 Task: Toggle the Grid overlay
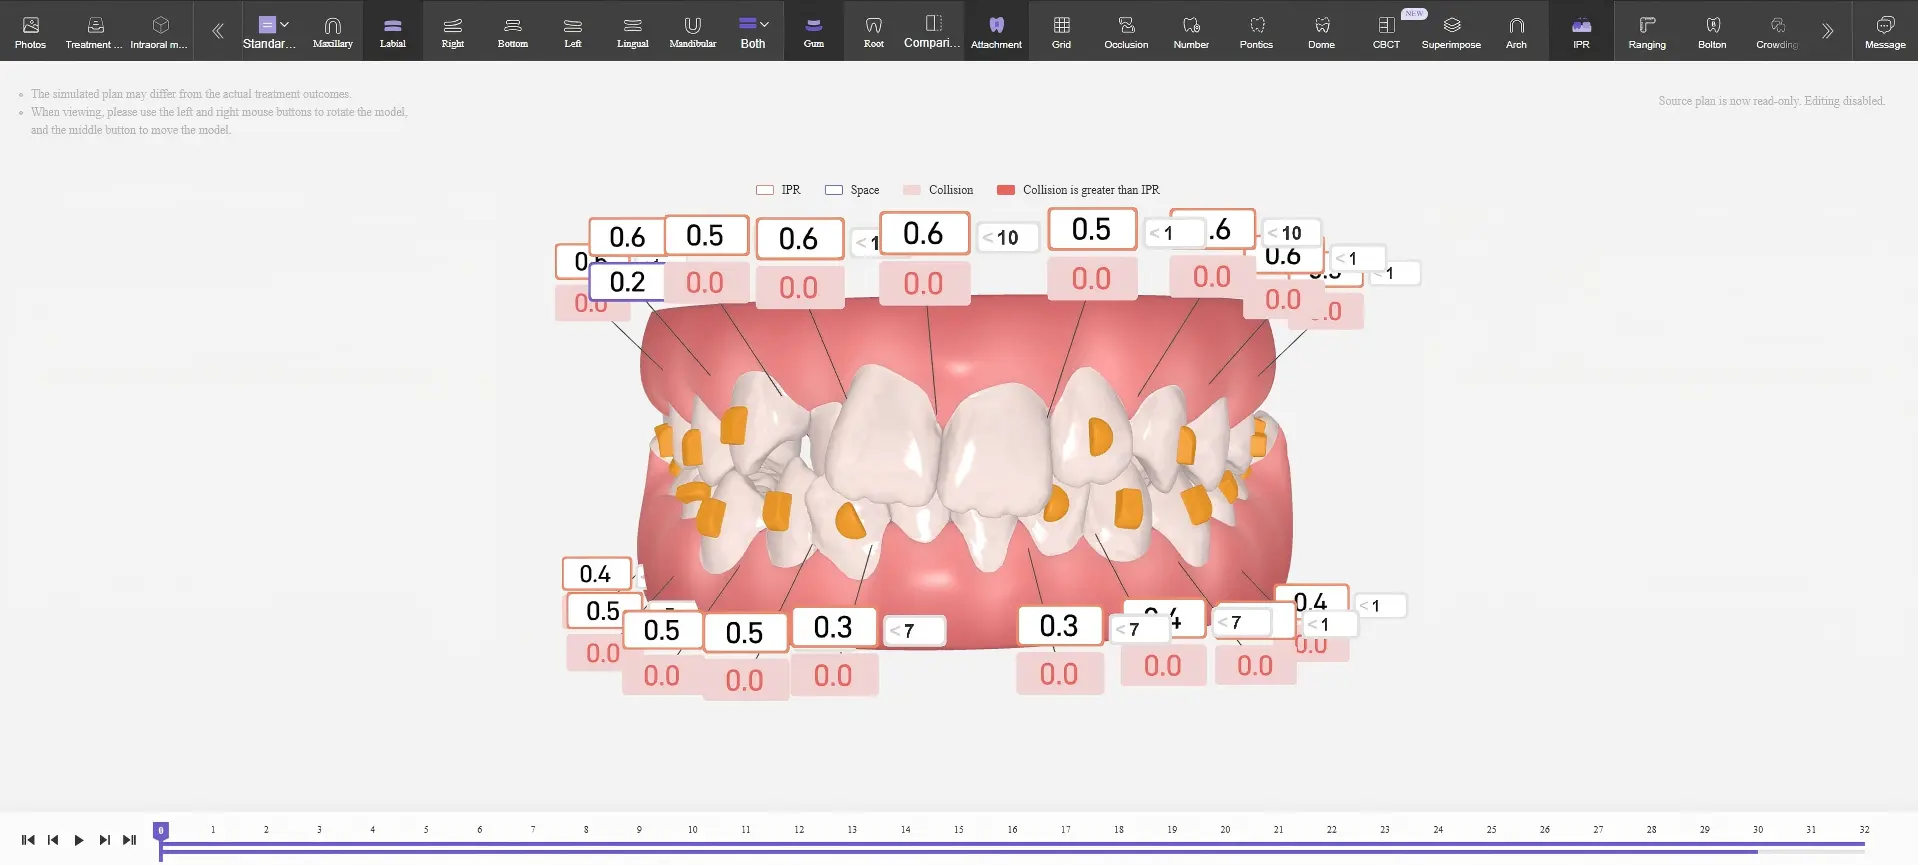1062,31
